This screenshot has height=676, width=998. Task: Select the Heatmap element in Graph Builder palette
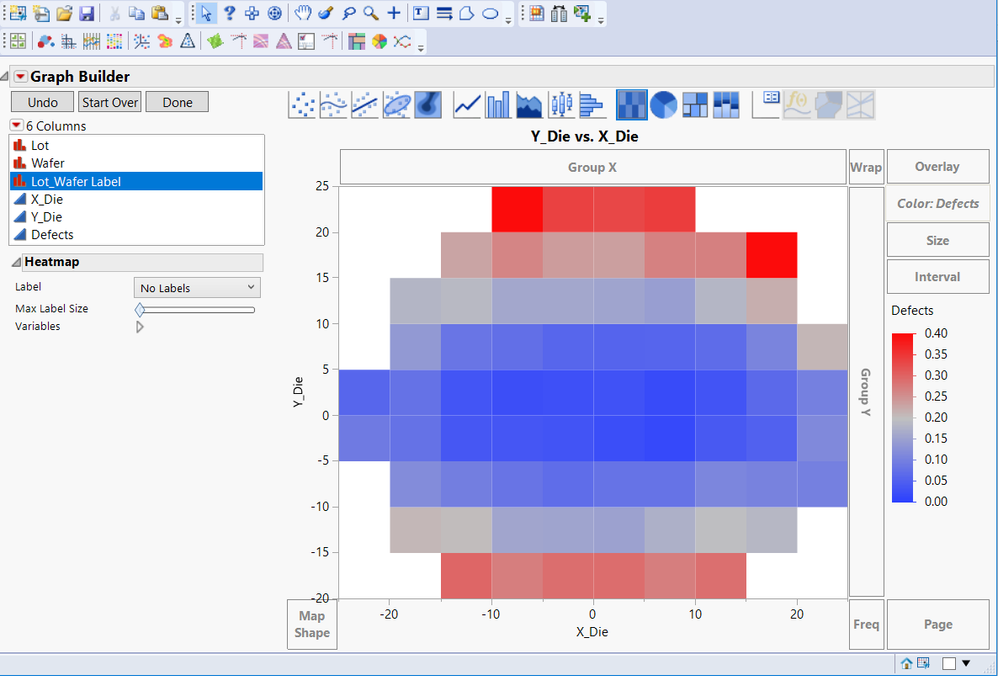[631, 104]
